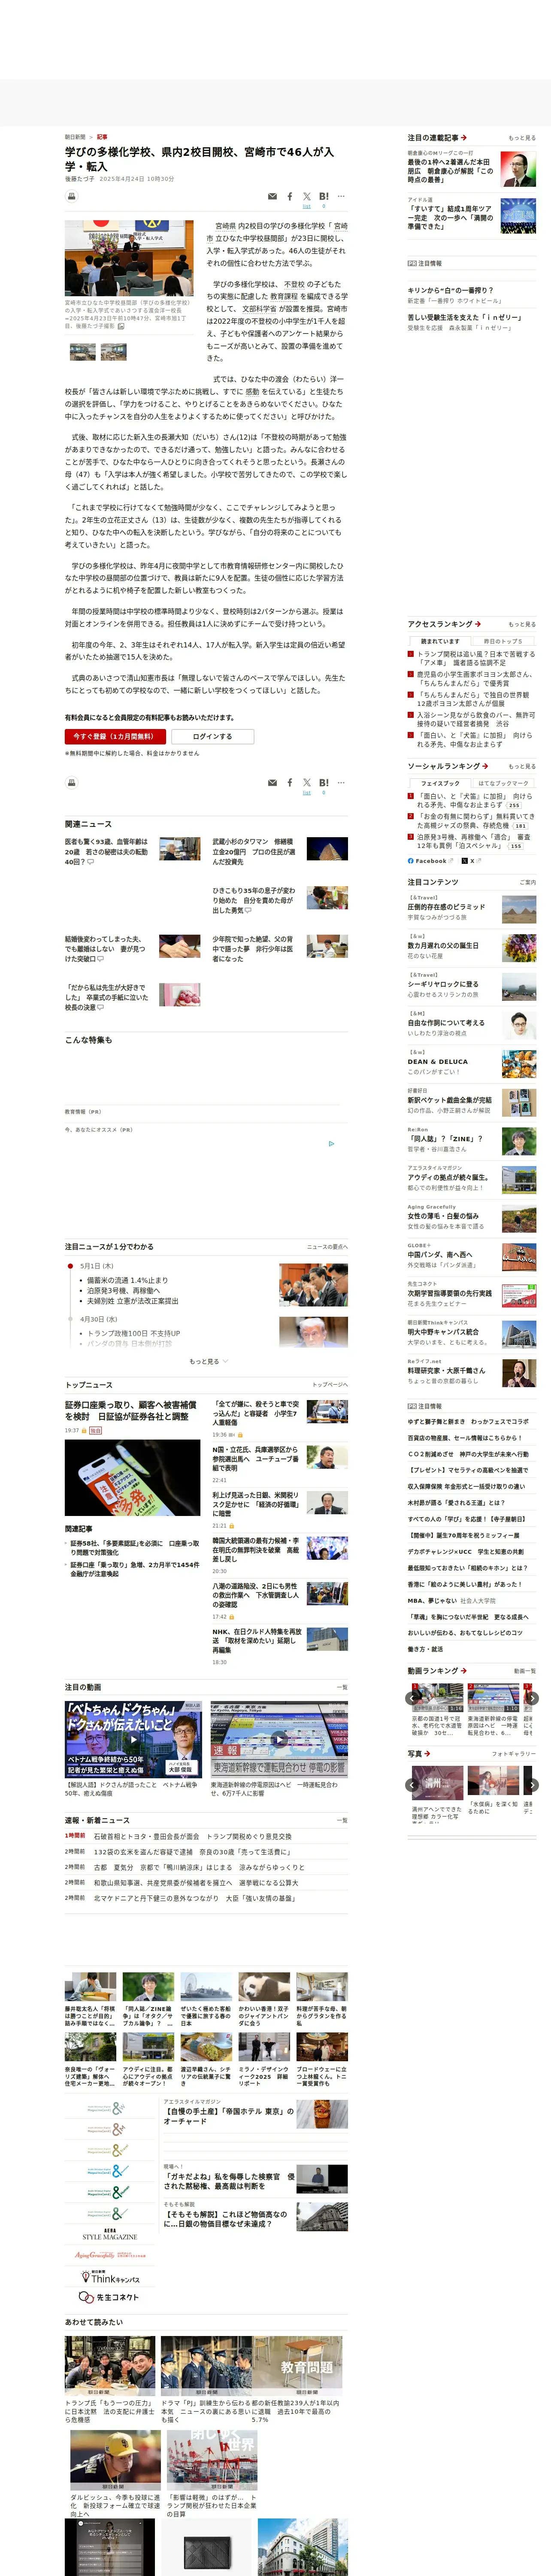This screenshot has height=2576, width=551.
Task: Click red arrow beside 写真 heading
Action: tap(428, 1753)
